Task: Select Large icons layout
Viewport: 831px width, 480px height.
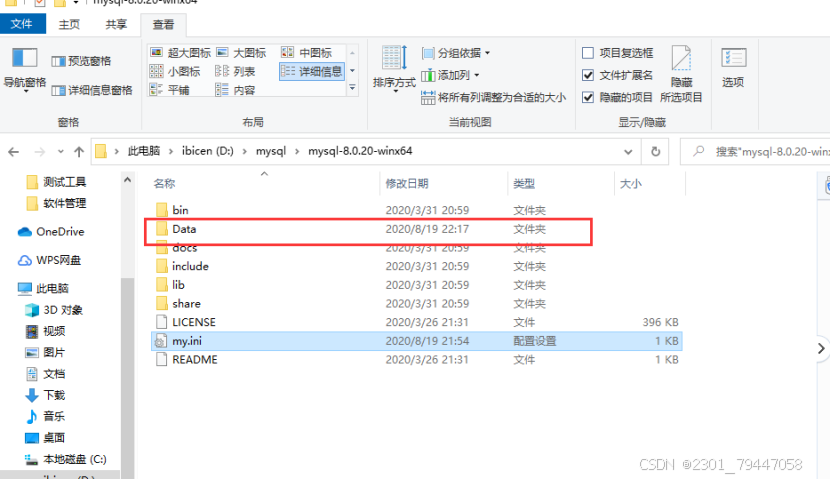Action: click(242, 53)
